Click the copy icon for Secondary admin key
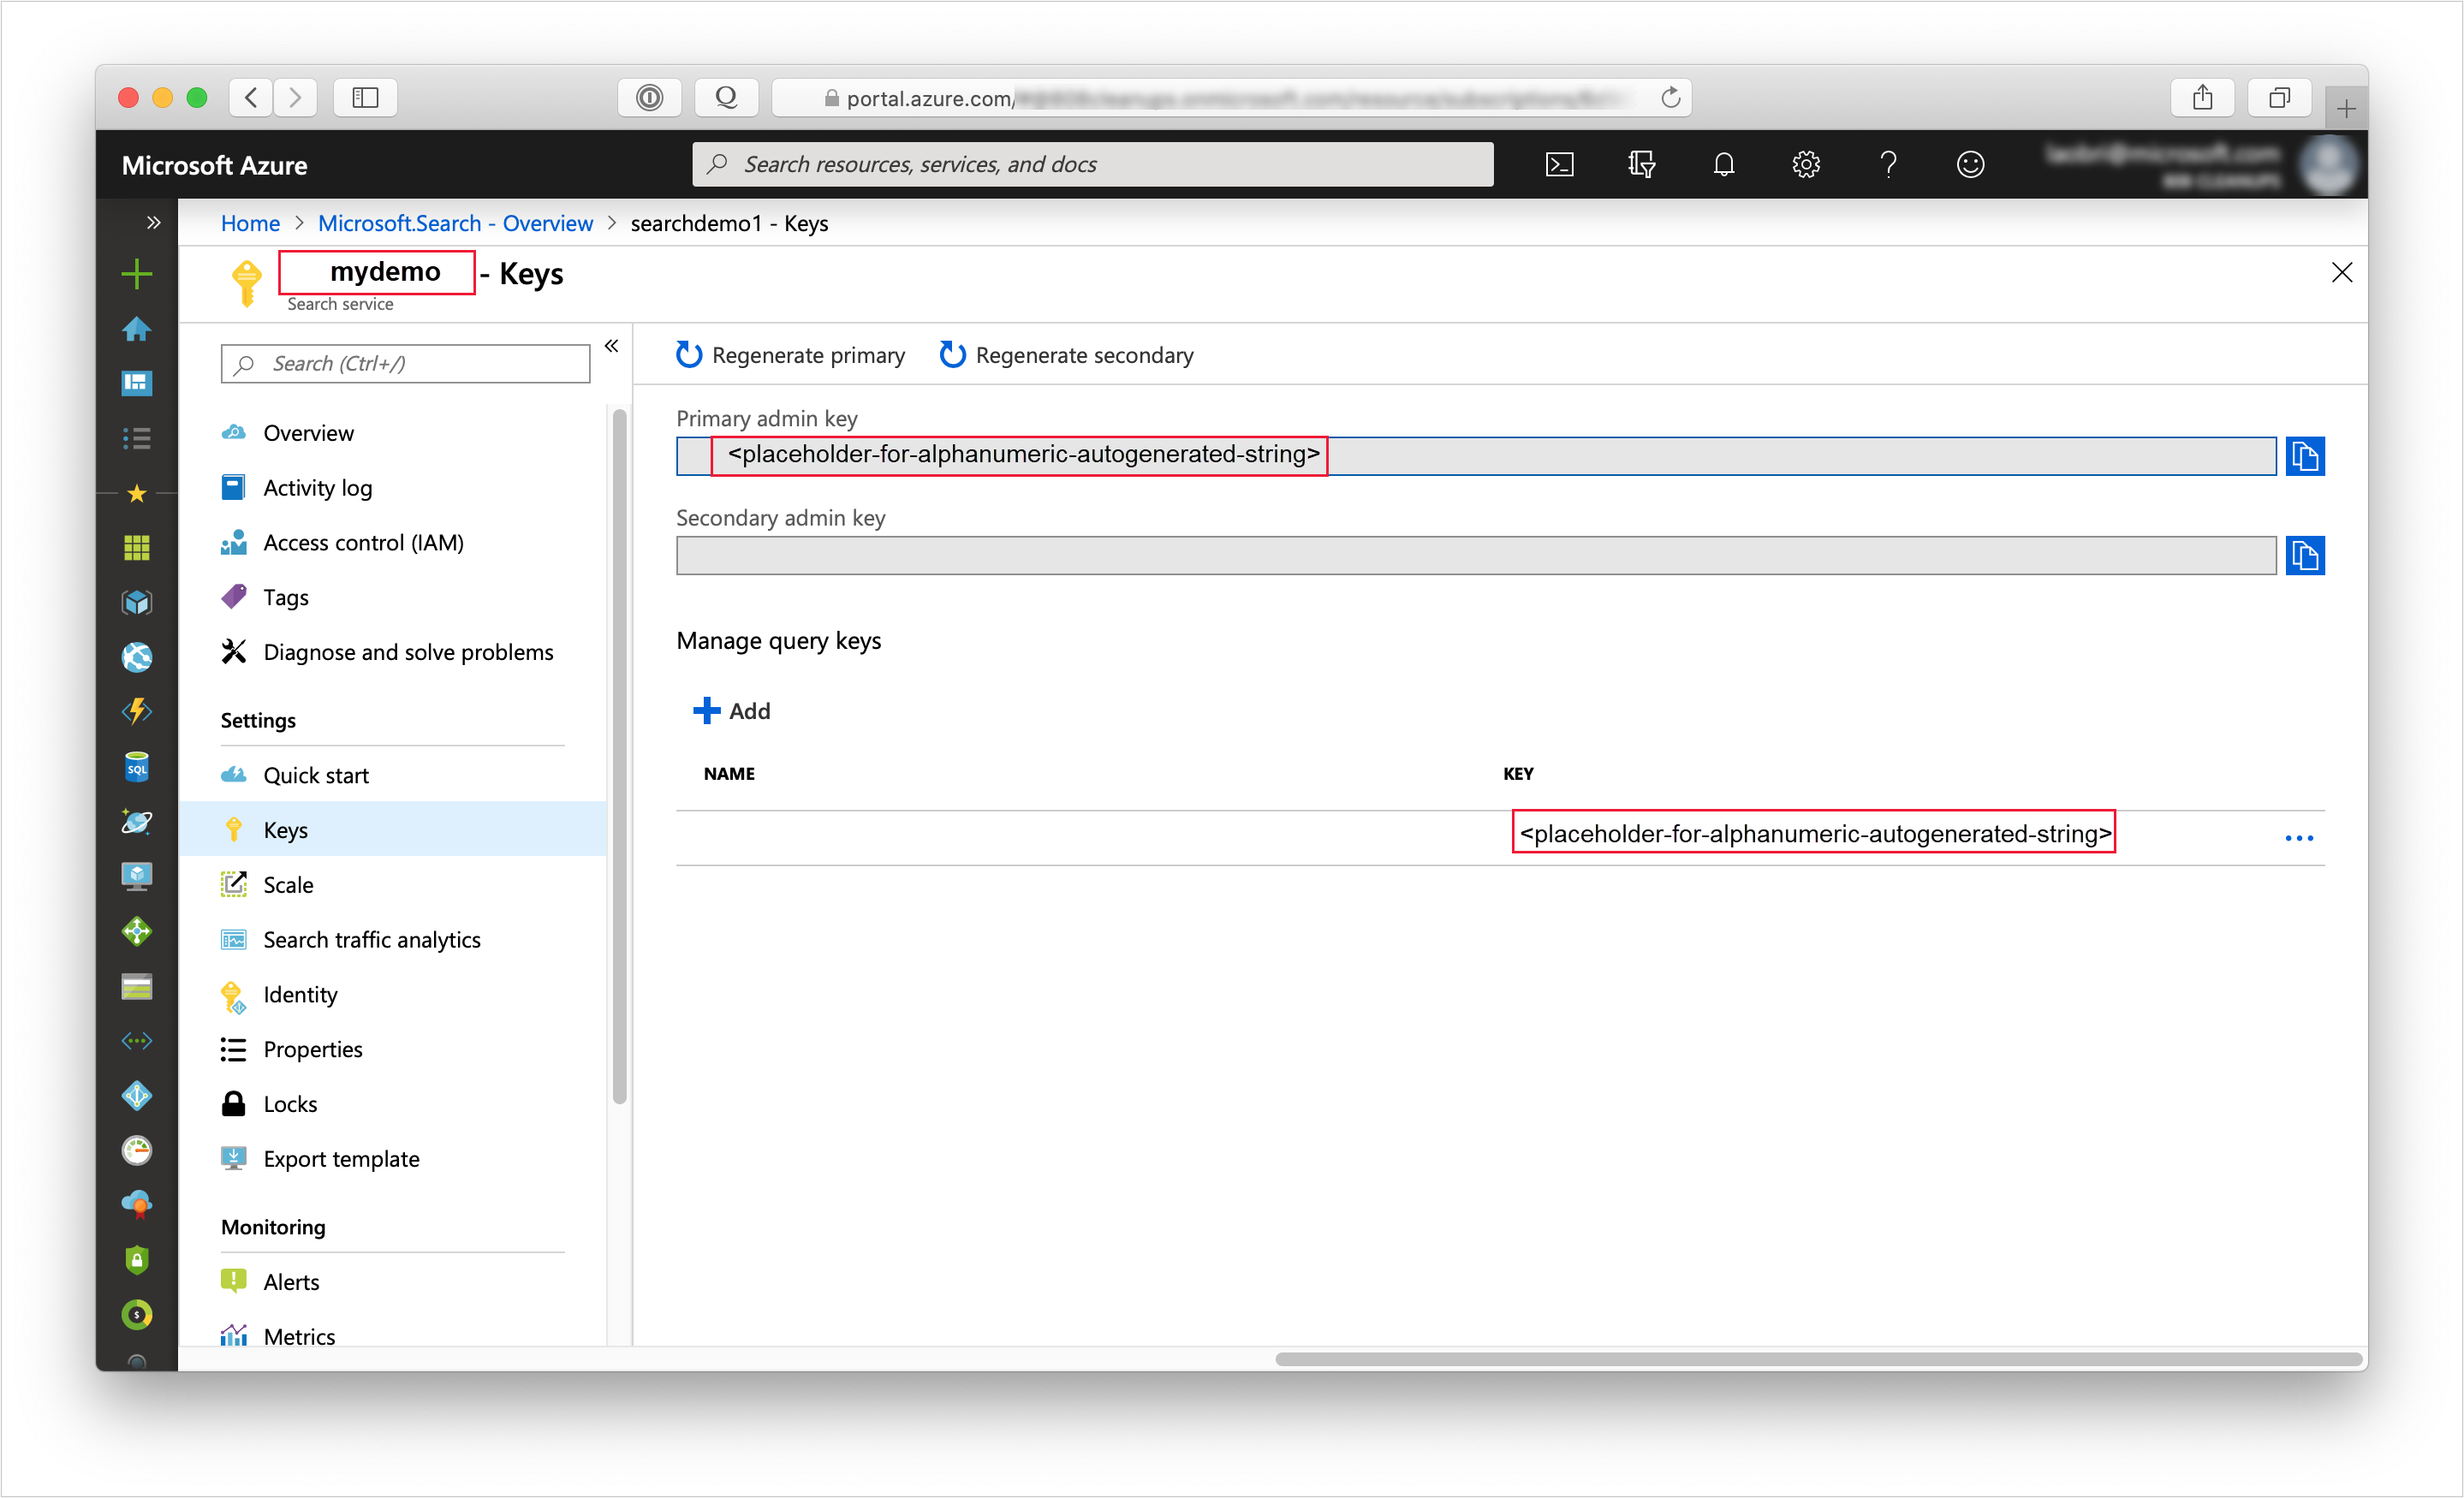Viewport: 2464px width, 1498px height. tap(2307, 555)
